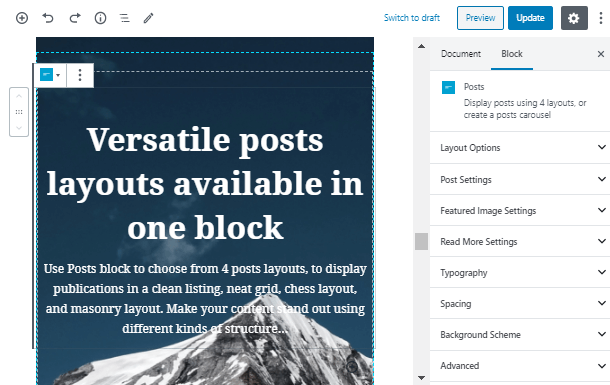
Task: Expand Featured Image Settings panel
Action: 520,210
